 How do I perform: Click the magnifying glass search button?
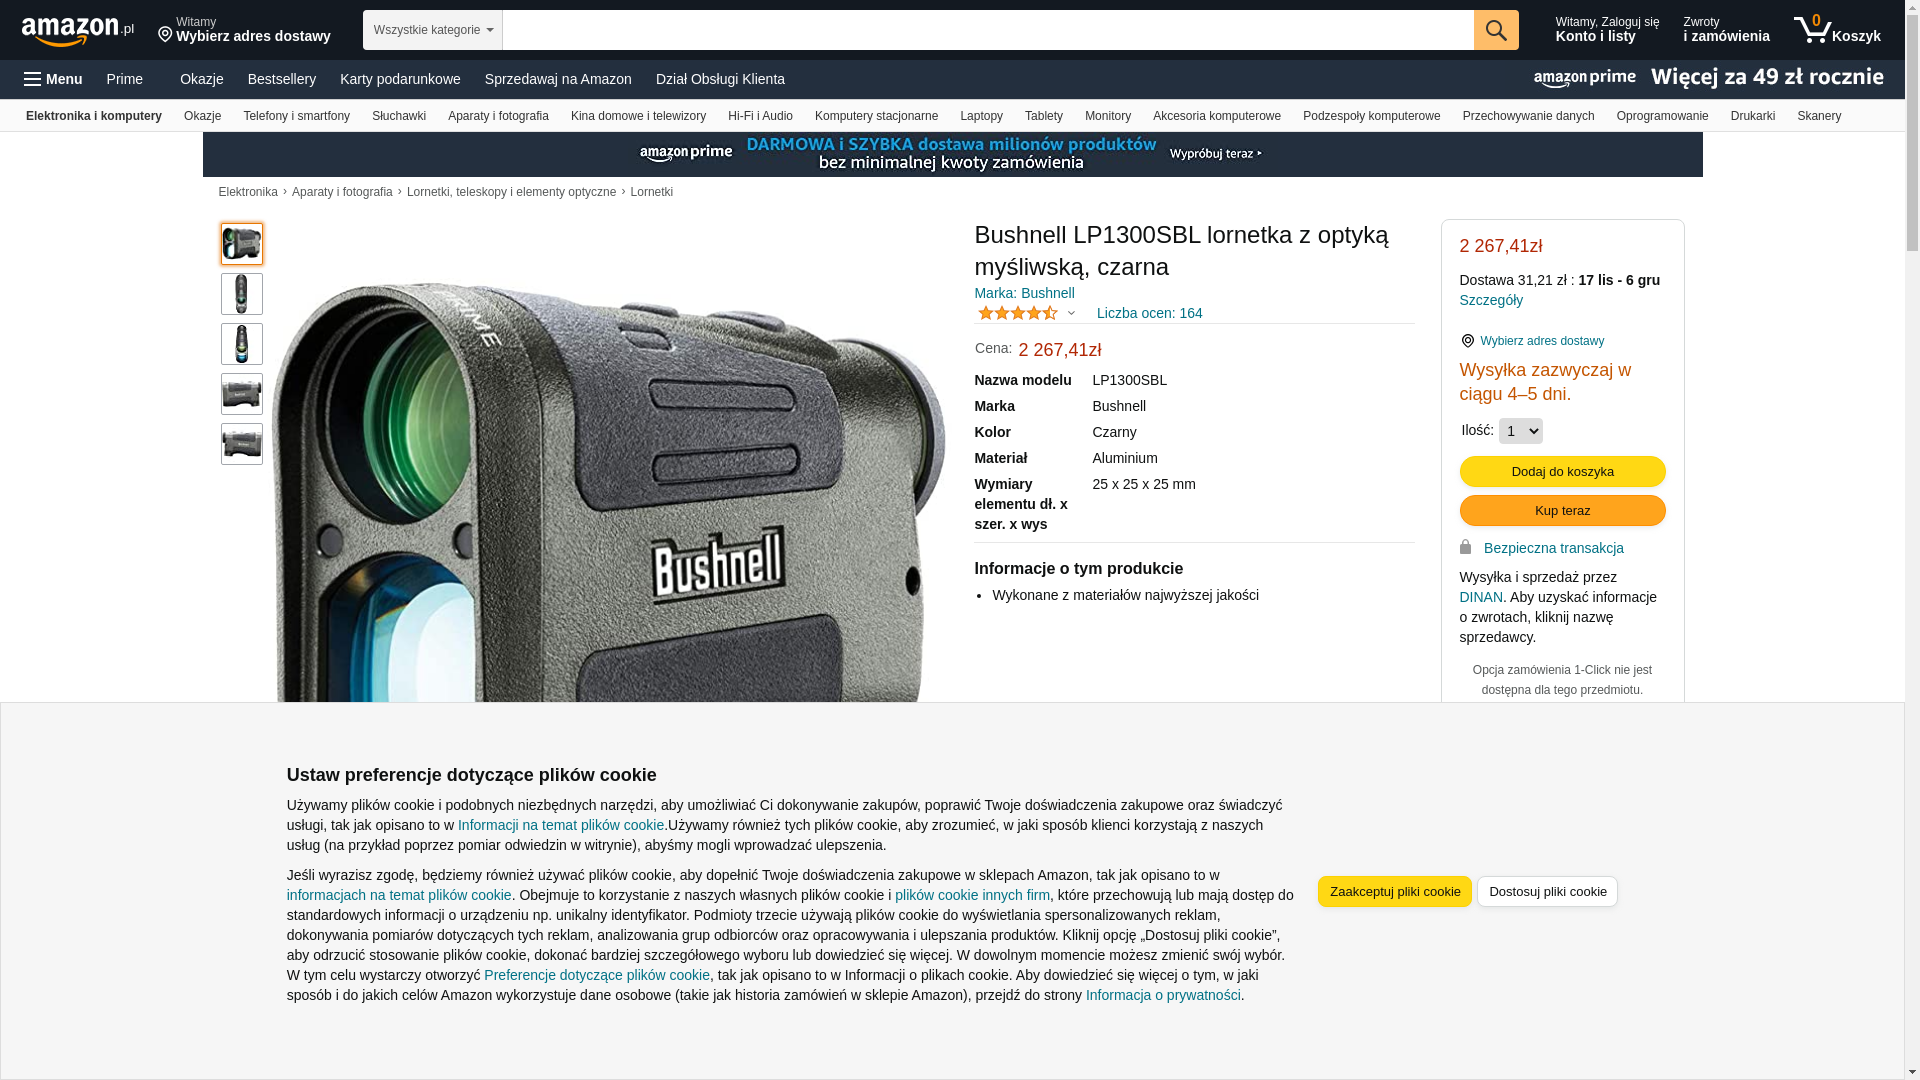point(1496,30)
